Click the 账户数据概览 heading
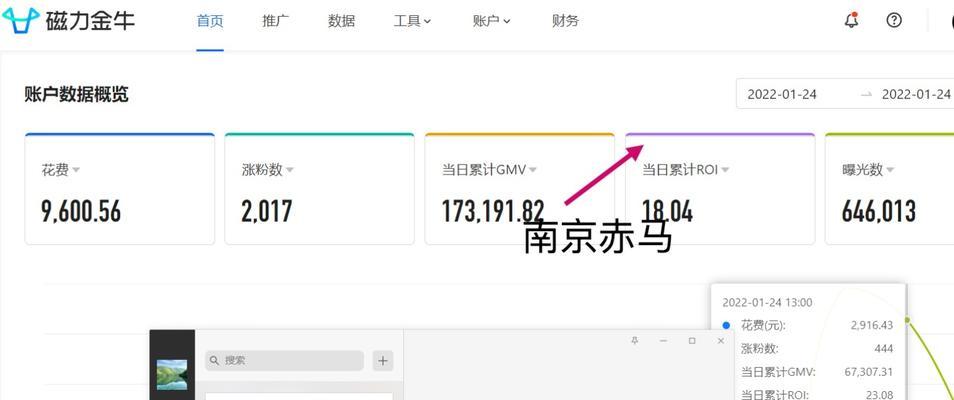Viewport: 954px width, 400px height. (77, 94)
